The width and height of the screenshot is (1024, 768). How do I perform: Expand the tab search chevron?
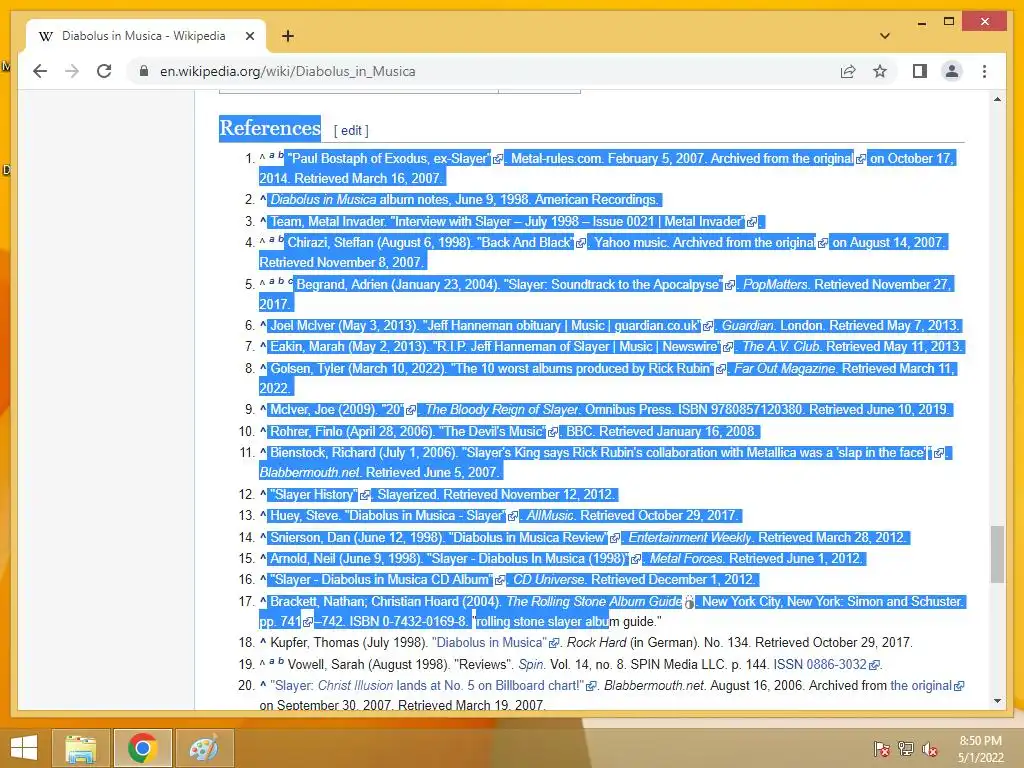[x=885, y=36]
